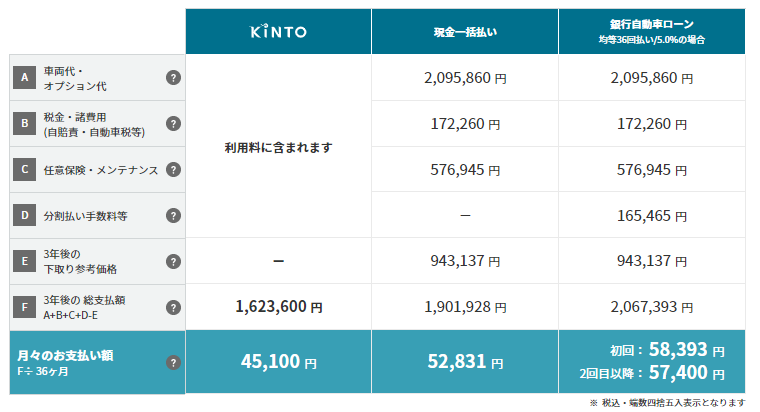Image resolution: width=760 pixels, height=412 pixels.
Task: Click the A+B+C+D-E formula text
Action: point(71,316)
